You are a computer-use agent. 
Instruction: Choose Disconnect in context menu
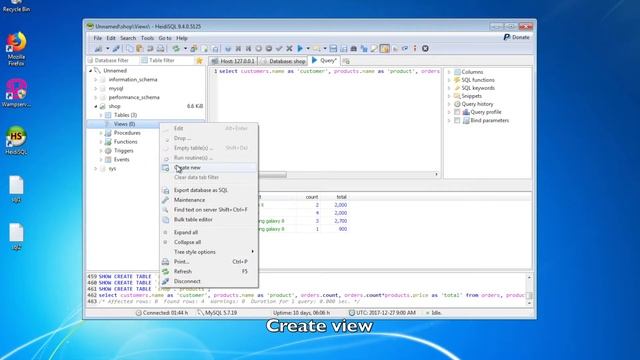coord(209,281)
